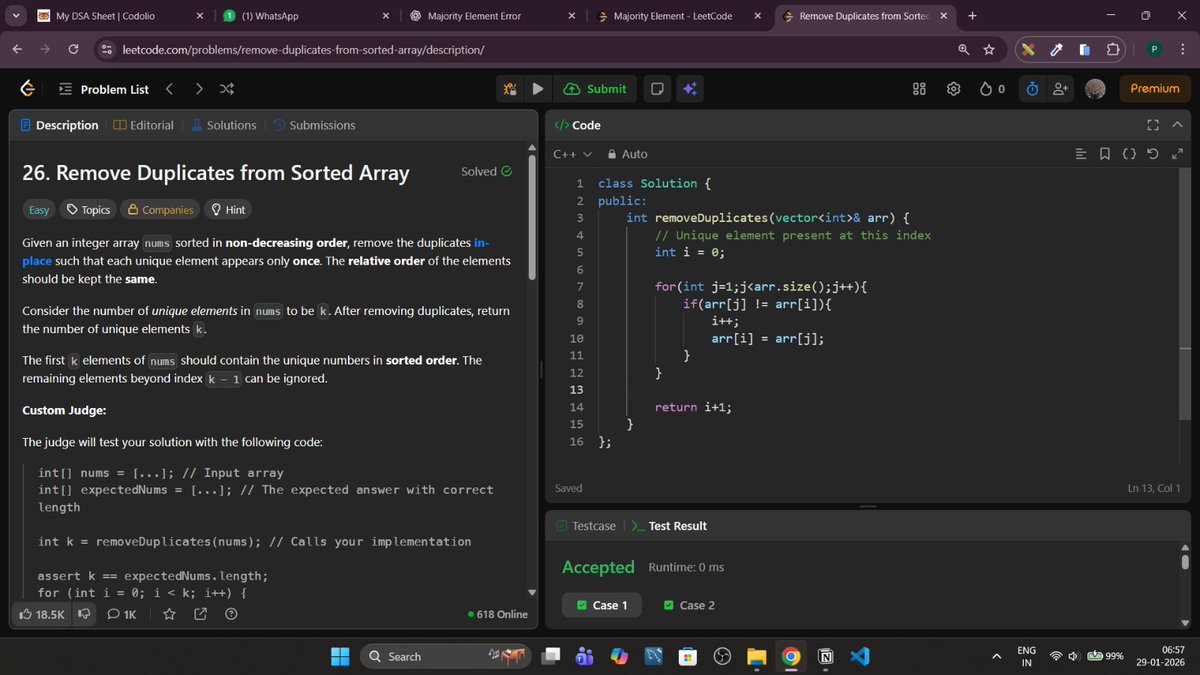Collapse the Code panel with chevron

point(1176,124)
